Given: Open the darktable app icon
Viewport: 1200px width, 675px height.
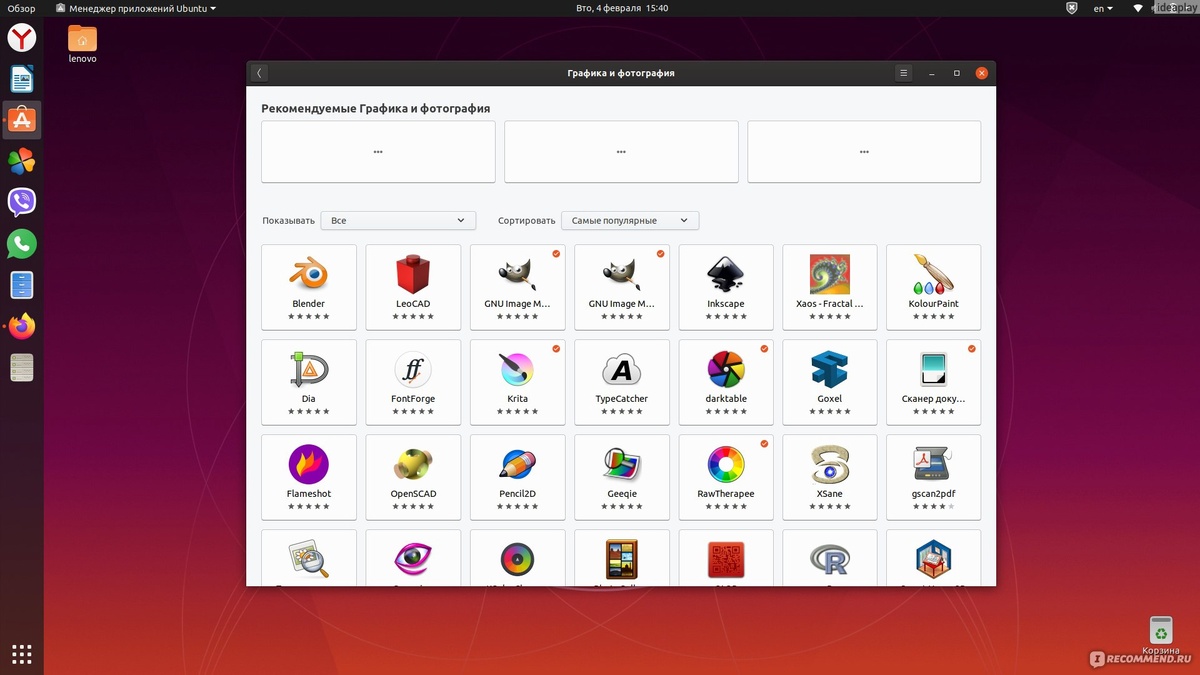Looking at the screenshot, I should click(725, 369).
